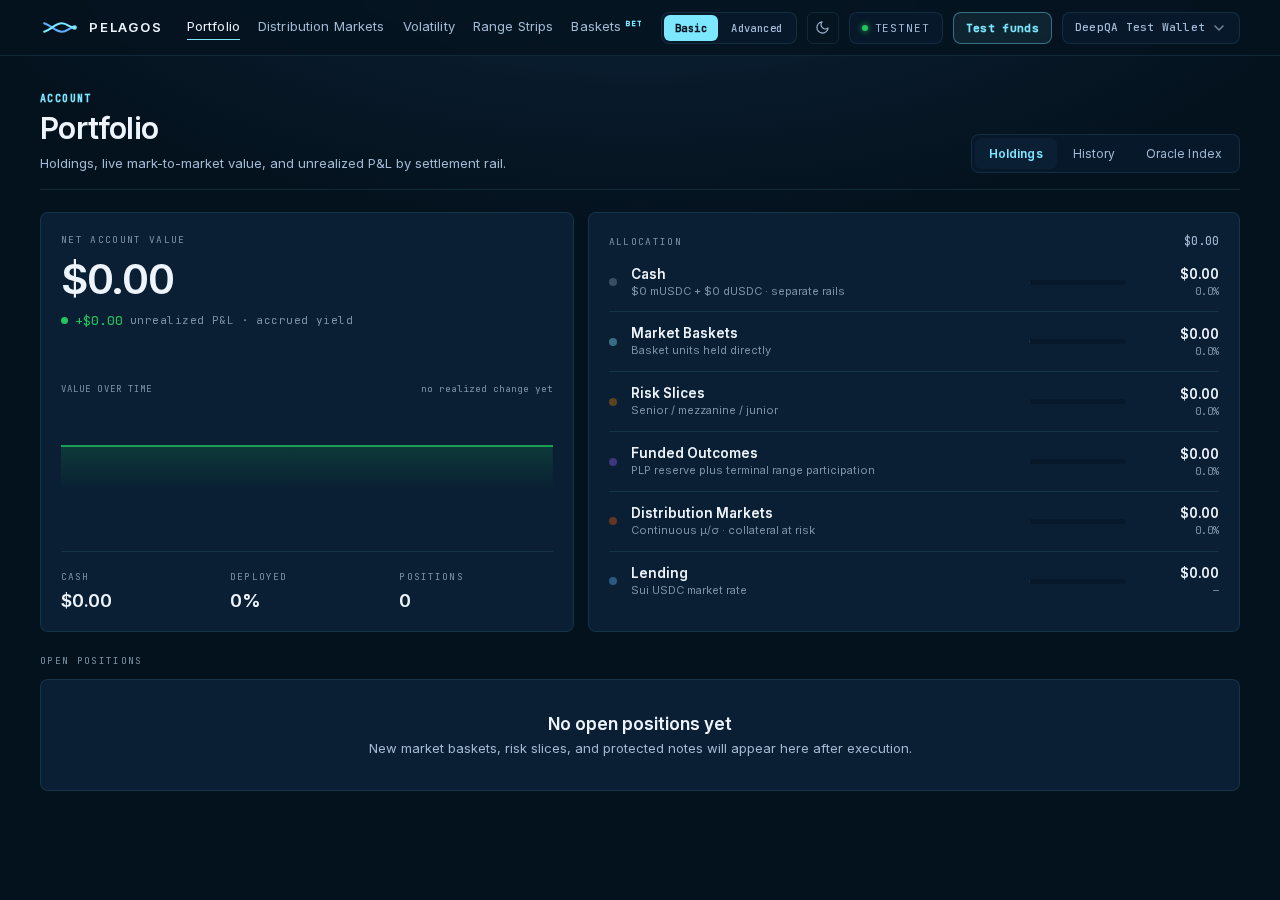Click the Funded Outcomes allocation bar
Image resolution: width=1280 pixels, height=900 pixels.
tap(1078, 462)
